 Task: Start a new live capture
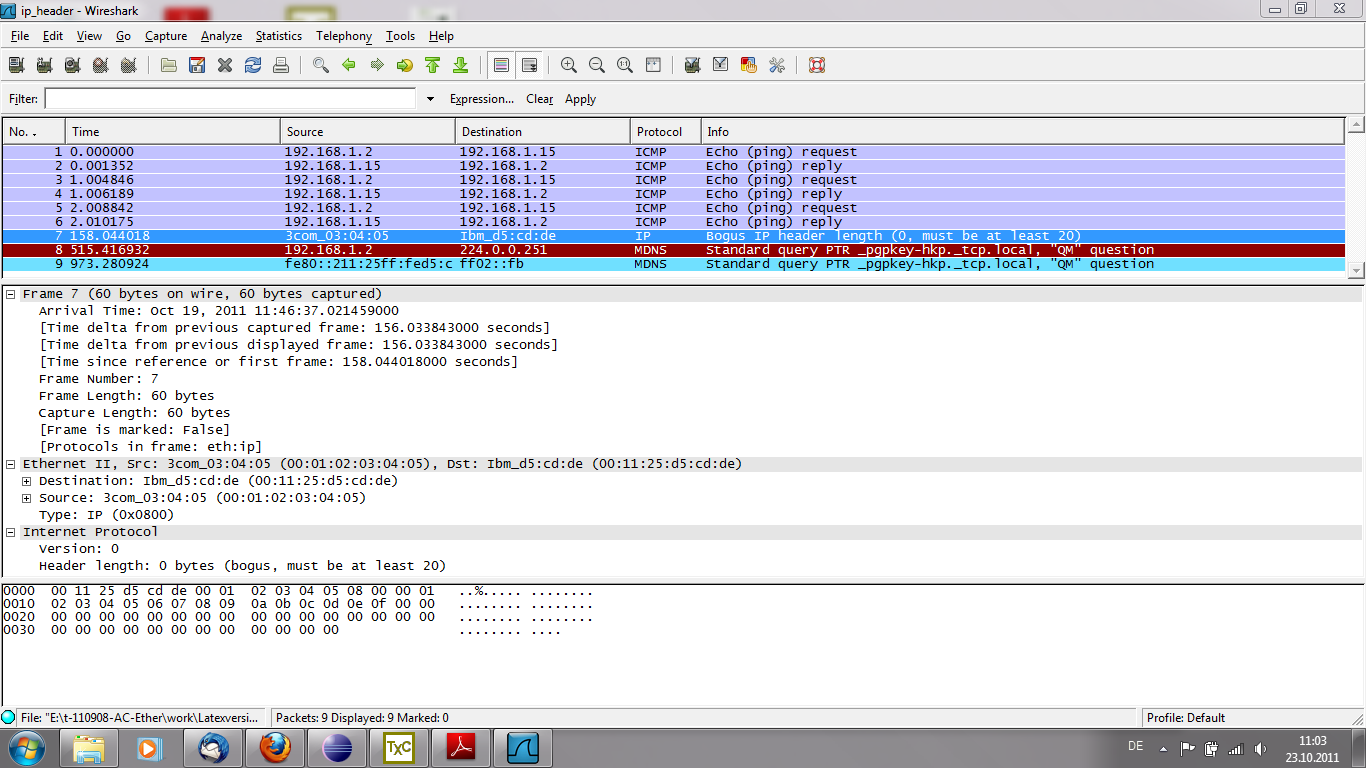(x=72, y=65)
